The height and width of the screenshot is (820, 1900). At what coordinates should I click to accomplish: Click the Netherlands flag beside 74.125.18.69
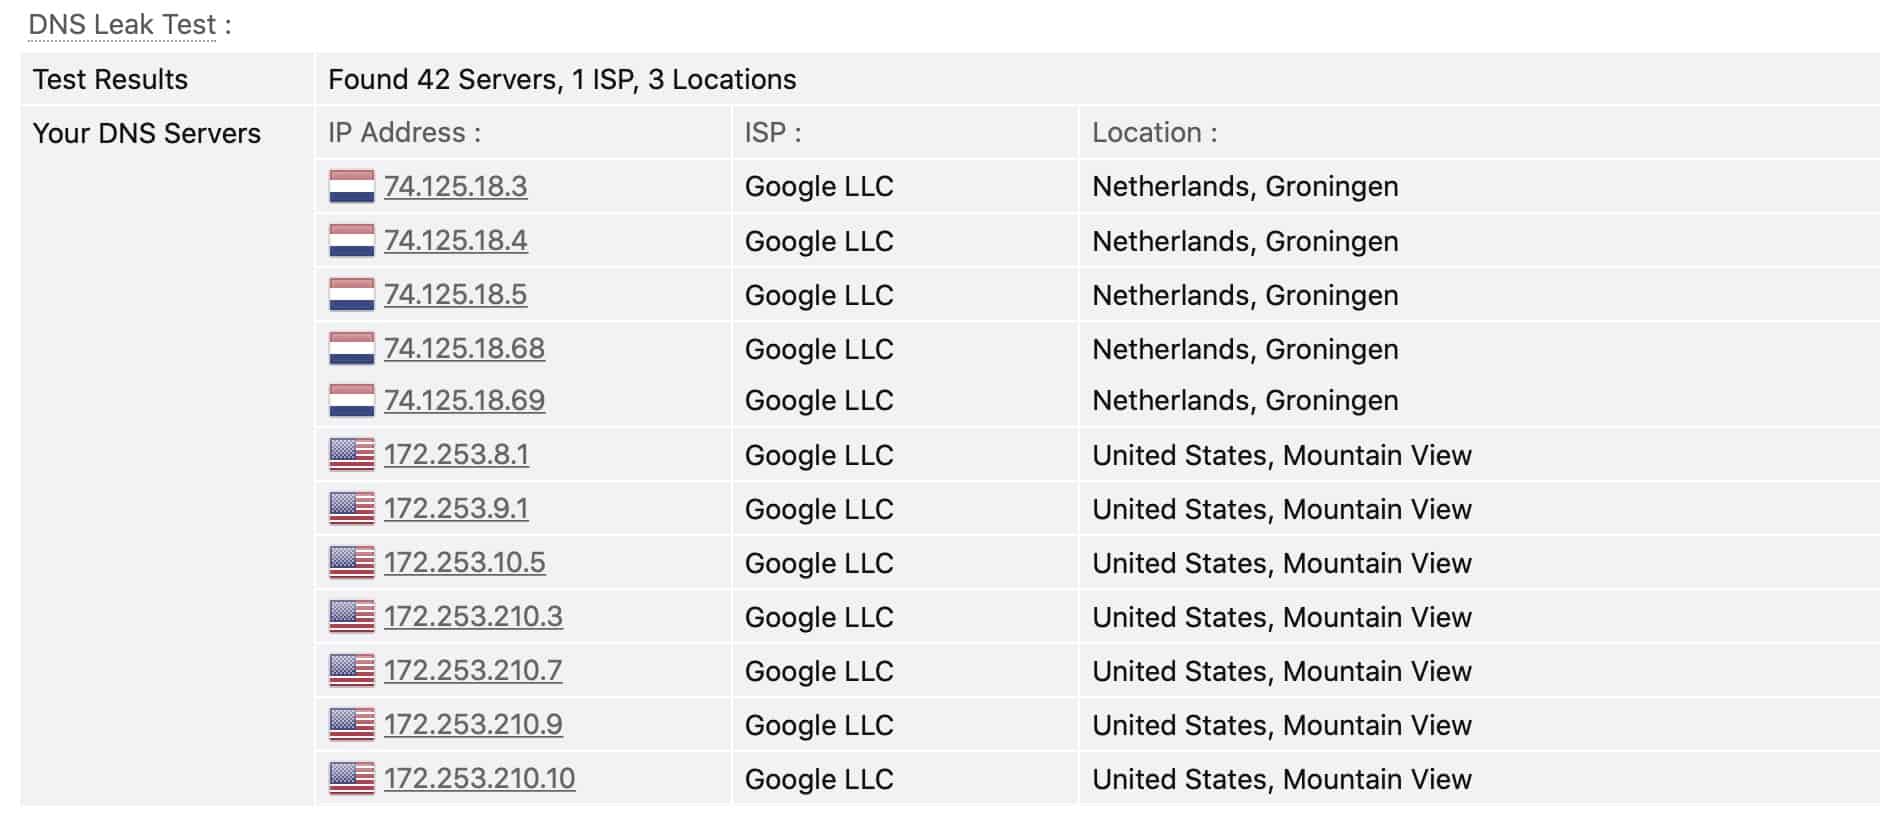coord(352,400)
